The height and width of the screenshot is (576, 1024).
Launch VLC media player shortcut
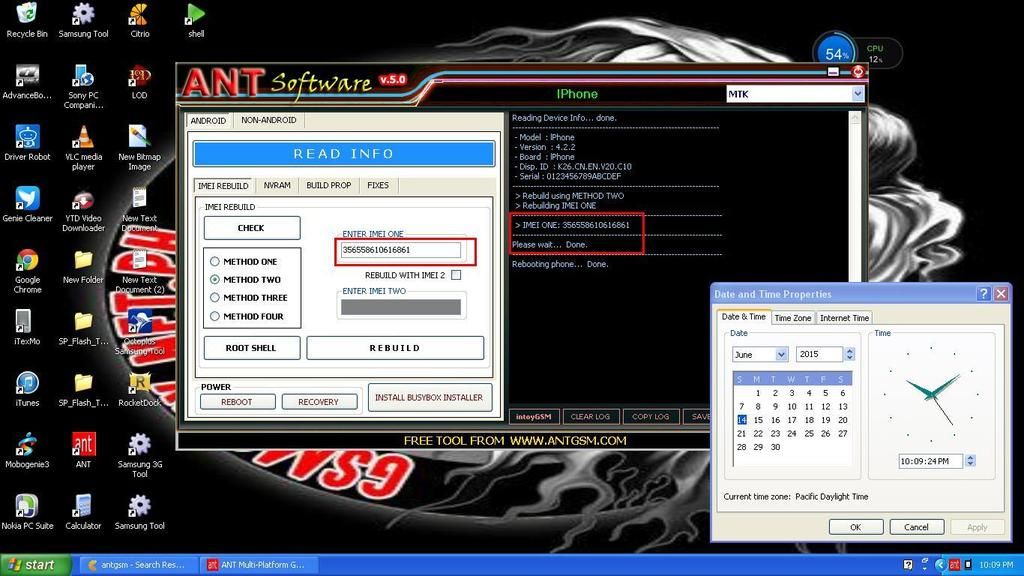pos(83,137)
